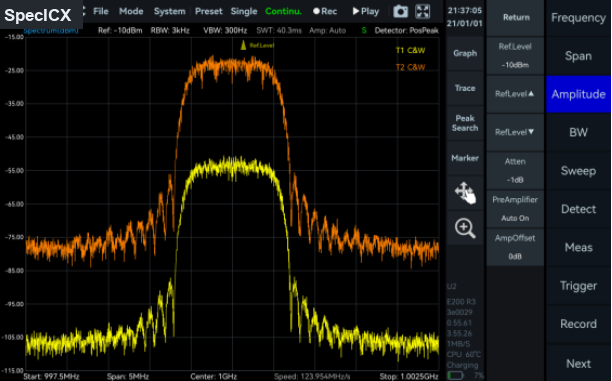612x381 pixels.
Task: Activate the pan move hand tool
Action: point(465,193)
